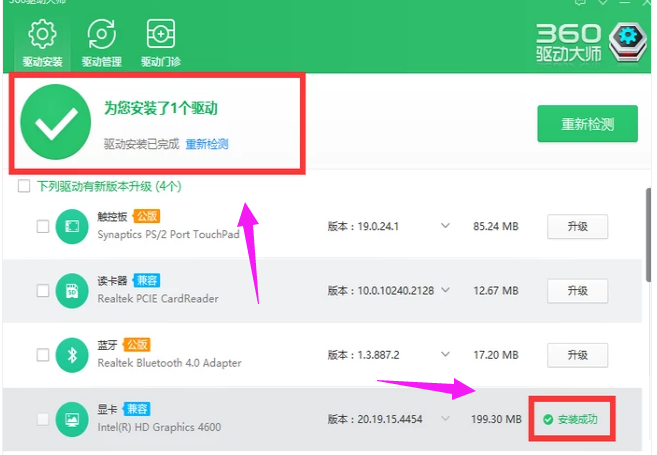Click the large green success checkmark icon
The width and height of the screenshot is (657, 455).
[x=56, y=122]
